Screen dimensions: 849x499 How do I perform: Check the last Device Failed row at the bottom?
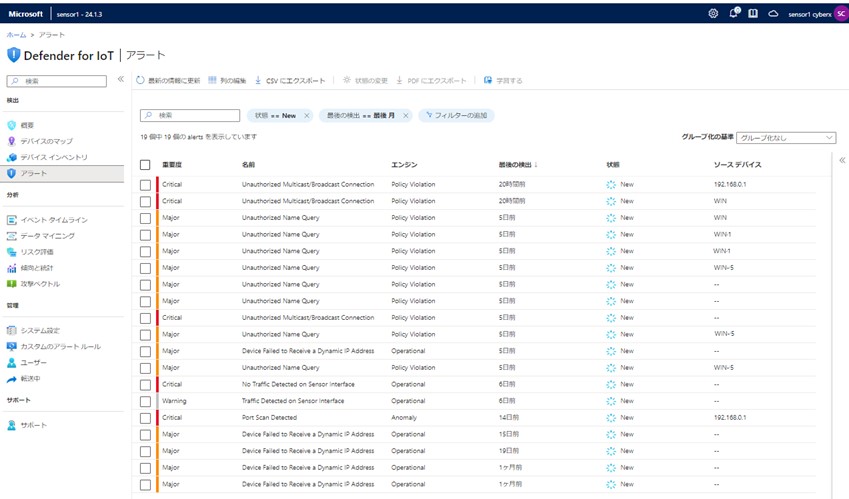coord(145,484)
